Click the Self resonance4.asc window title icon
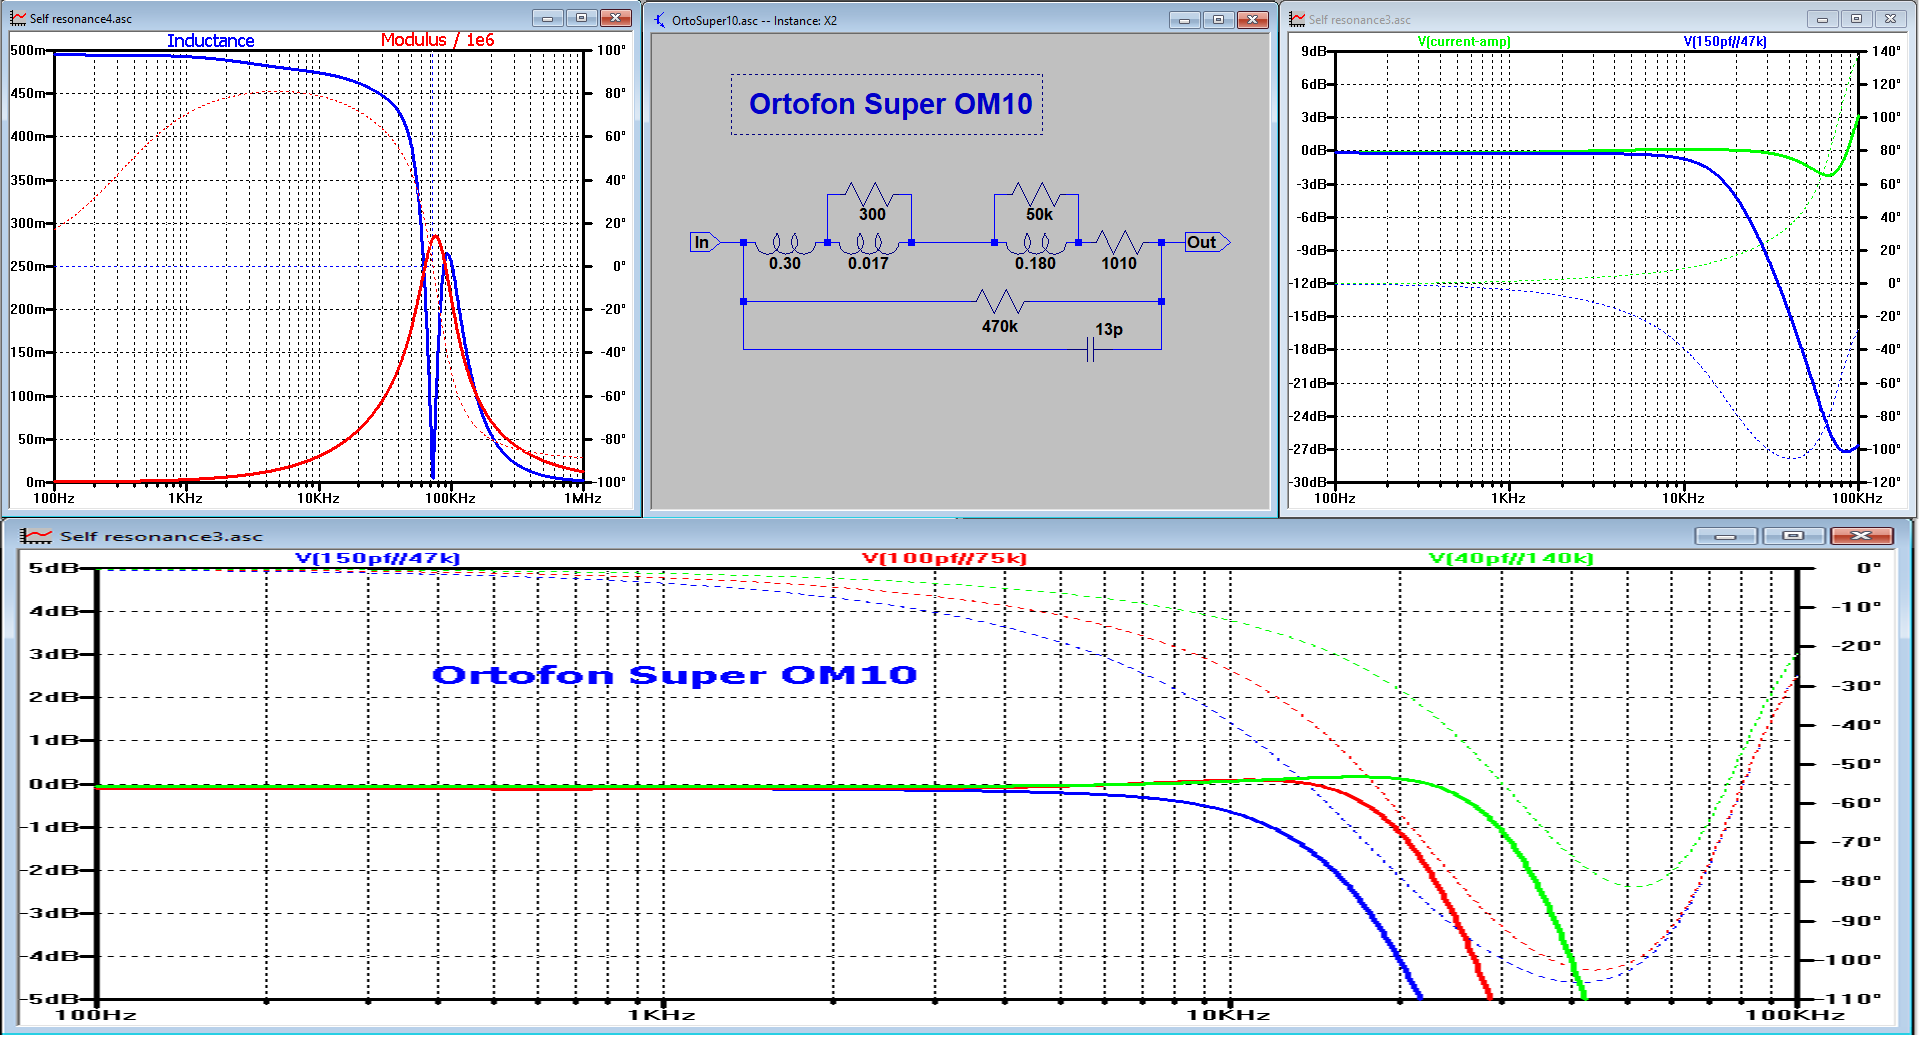The height and width of the screenshot is (1039, 1920). 18,18
